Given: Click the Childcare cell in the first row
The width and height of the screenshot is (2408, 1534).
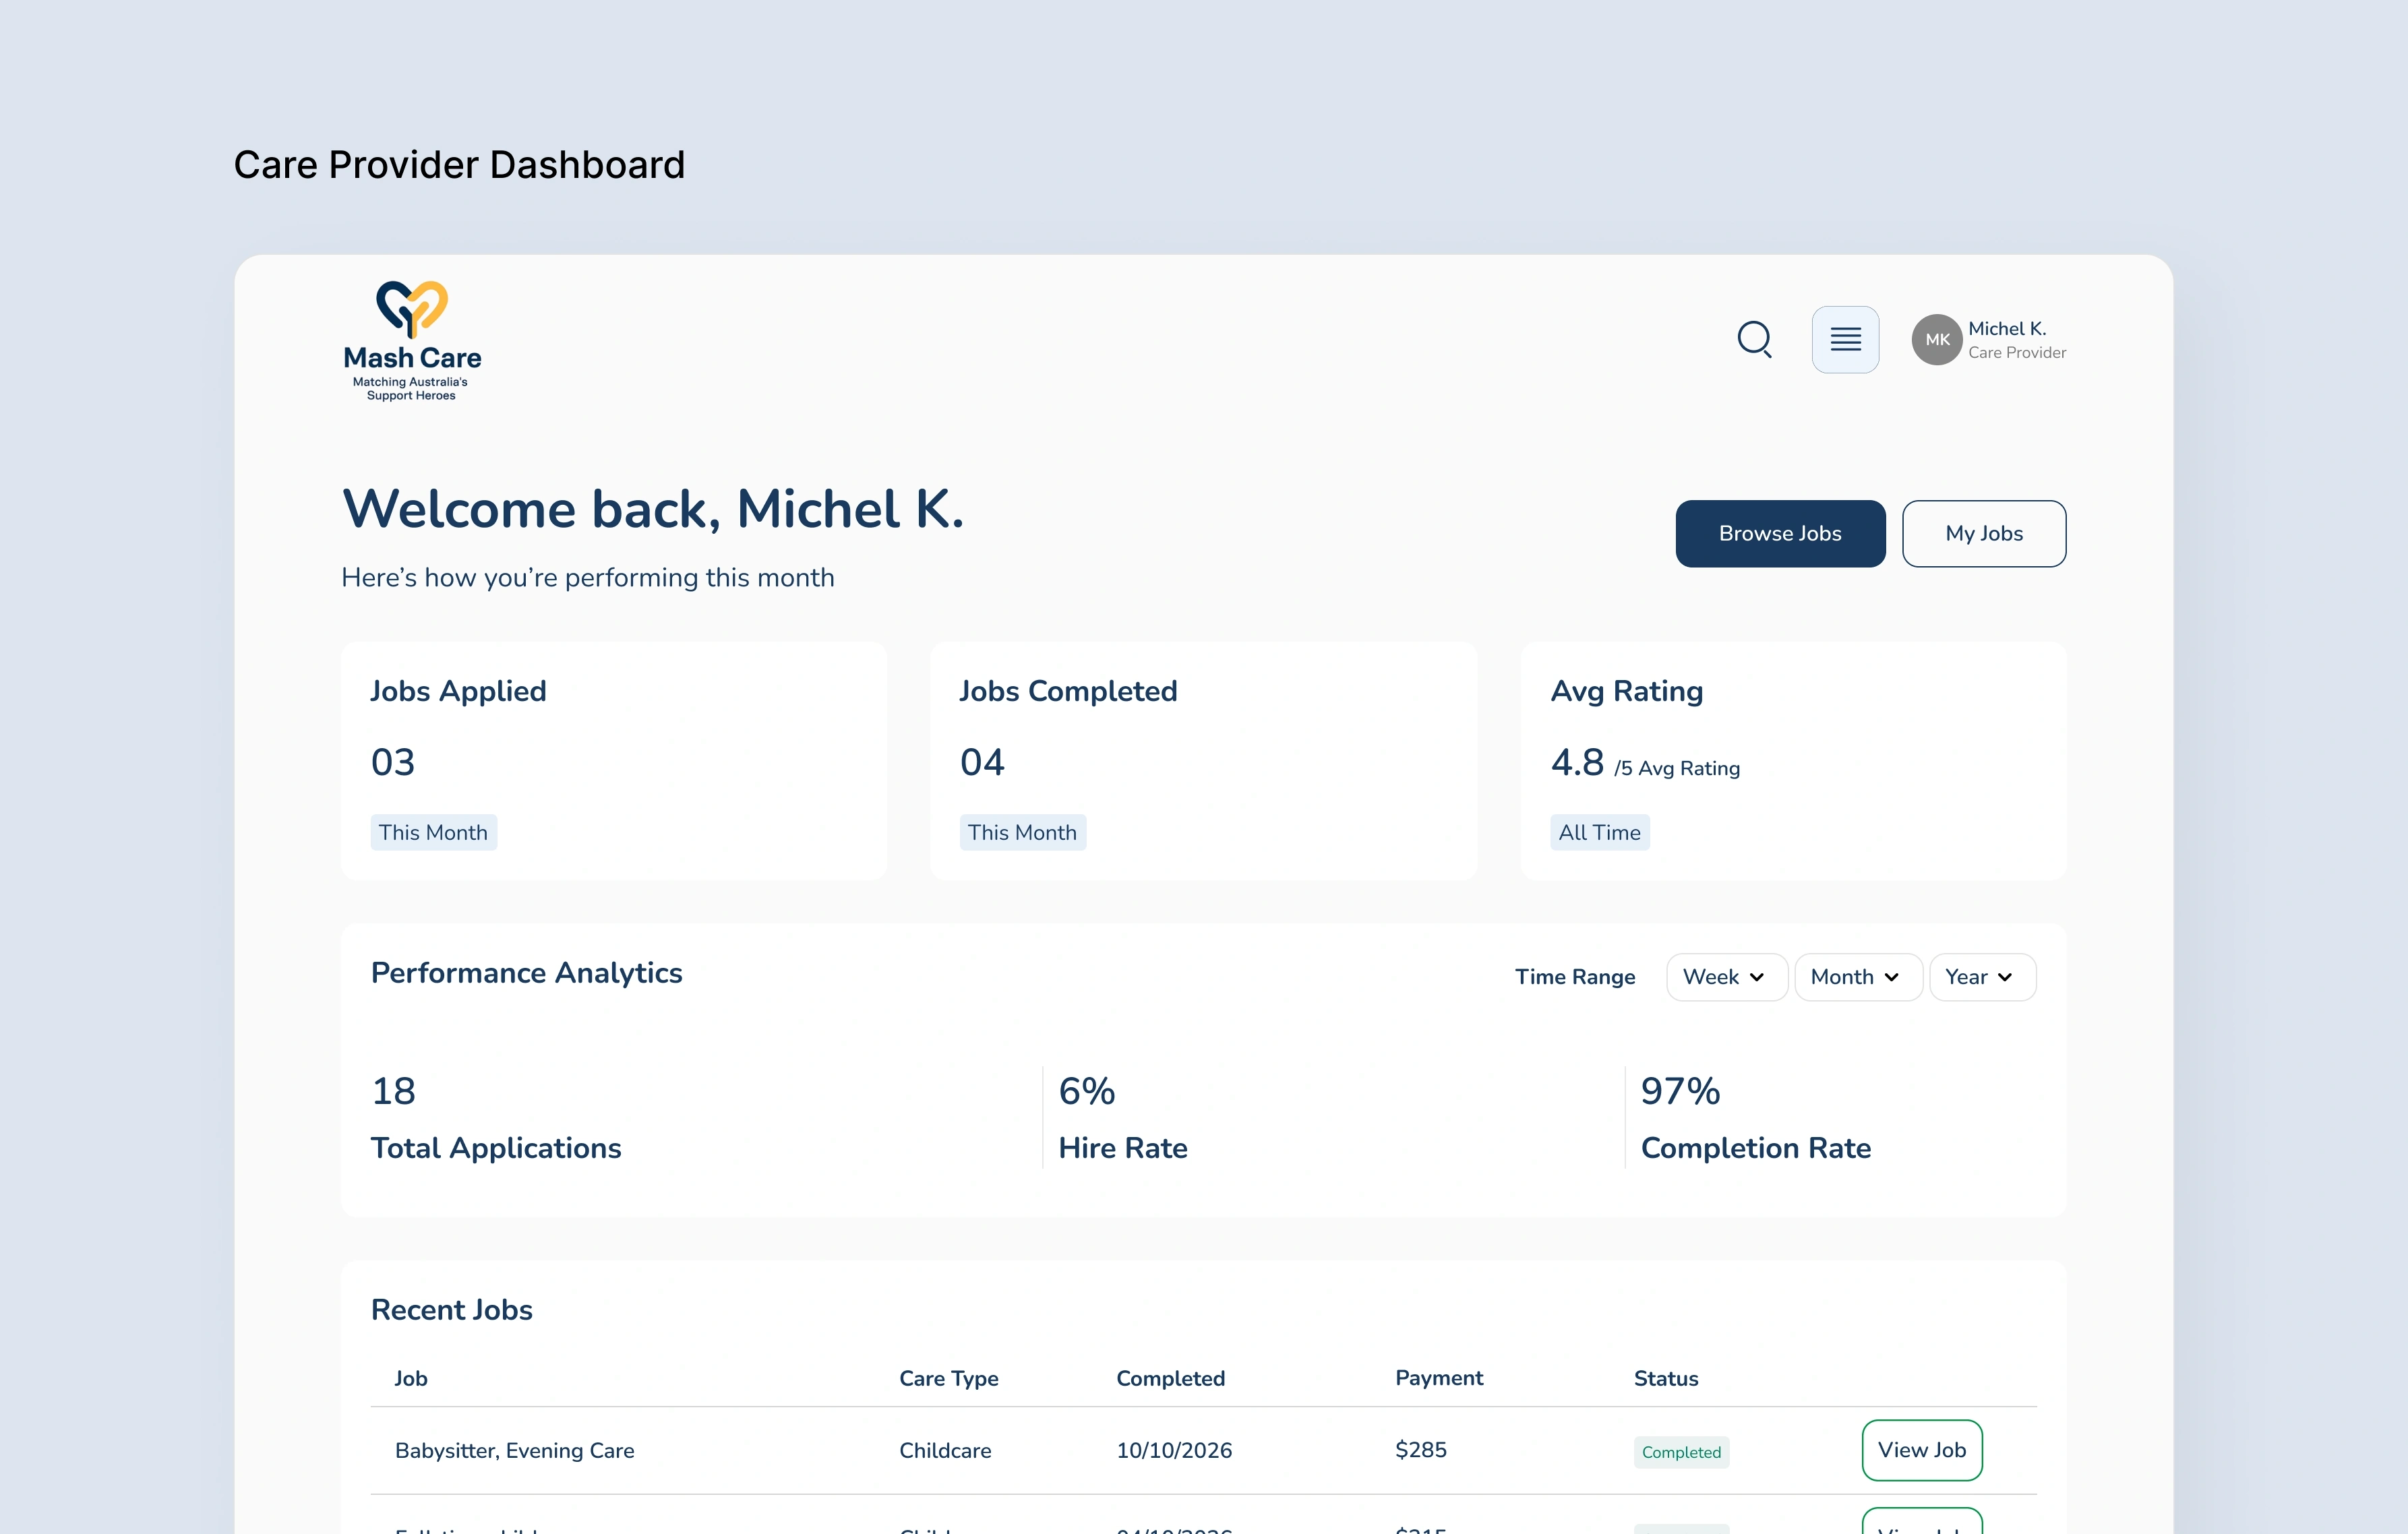Looking at the screenshot, I should tap(945, 1450).
